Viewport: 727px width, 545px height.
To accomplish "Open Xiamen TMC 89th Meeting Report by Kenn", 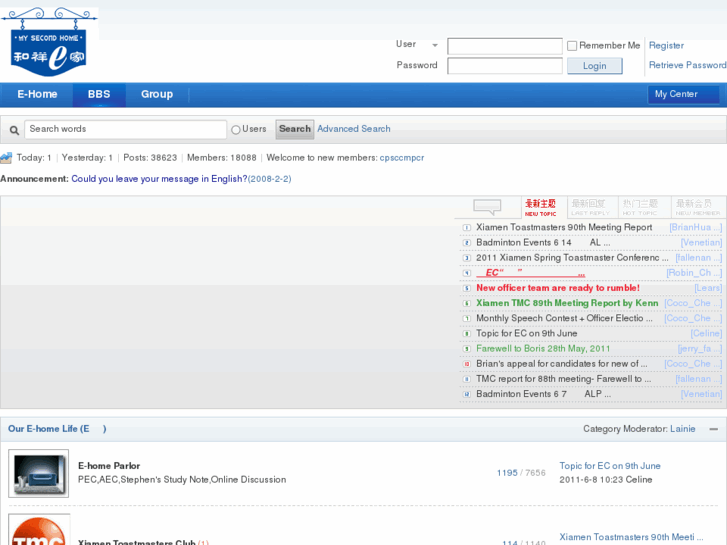I will pyautogui.click(x=567, y=303).
